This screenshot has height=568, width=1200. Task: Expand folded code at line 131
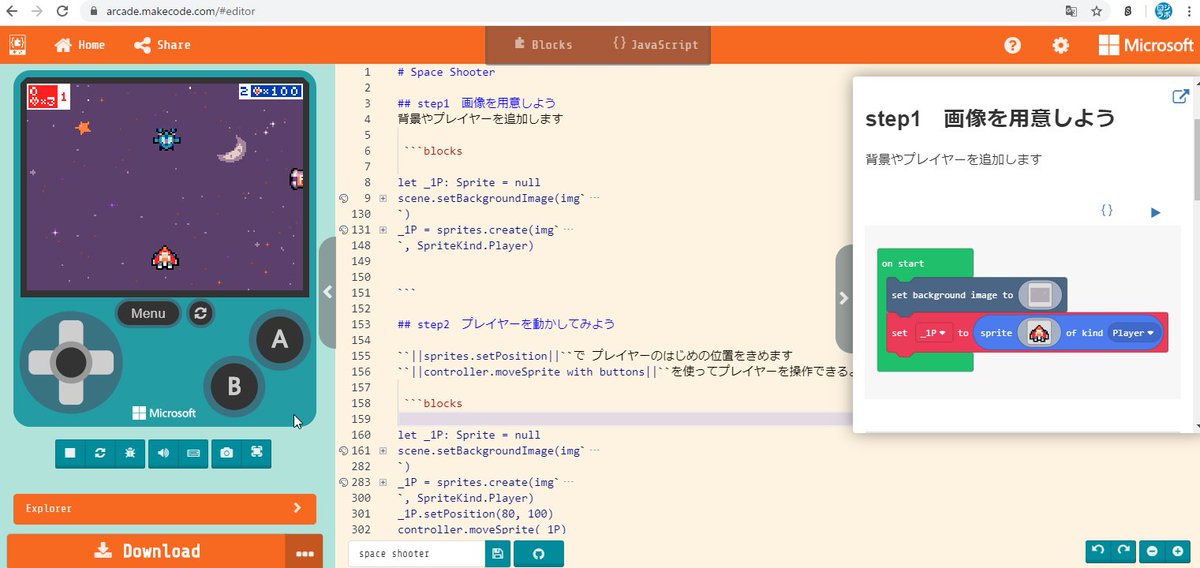(x=383, y=230)
